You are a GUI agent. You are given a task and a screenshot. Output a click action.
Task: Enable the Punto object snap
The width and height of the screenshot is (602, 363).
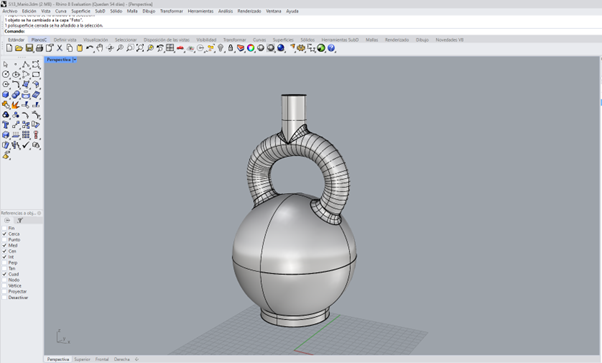5,240
